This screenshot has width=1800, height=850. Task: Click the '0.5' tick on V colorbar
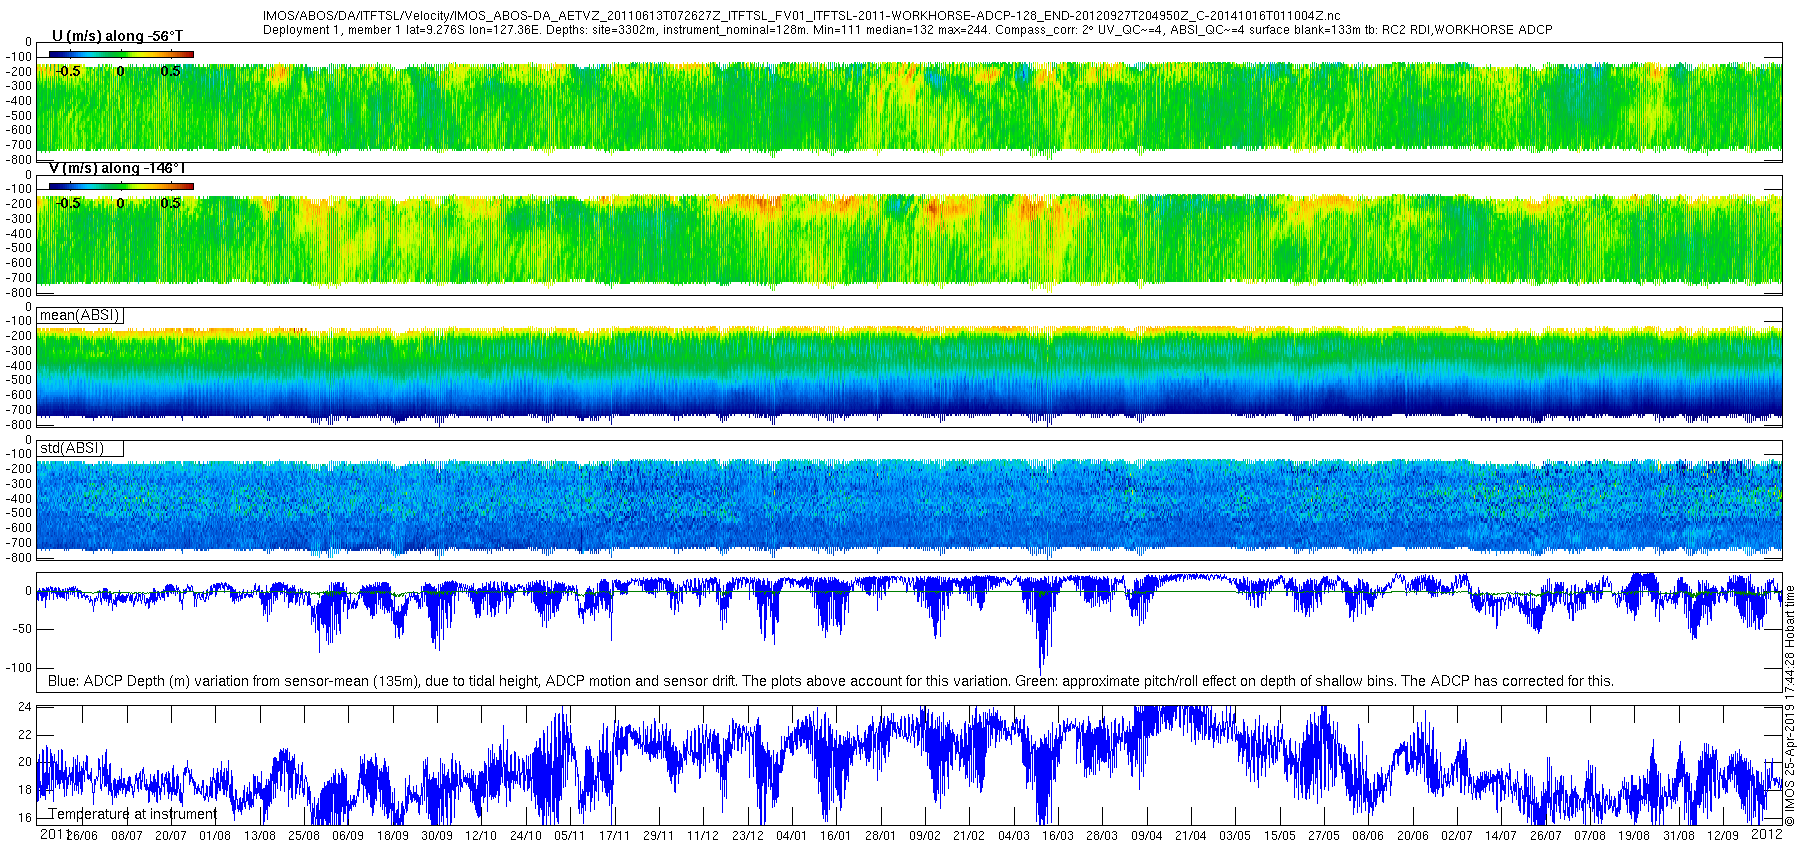171,203
